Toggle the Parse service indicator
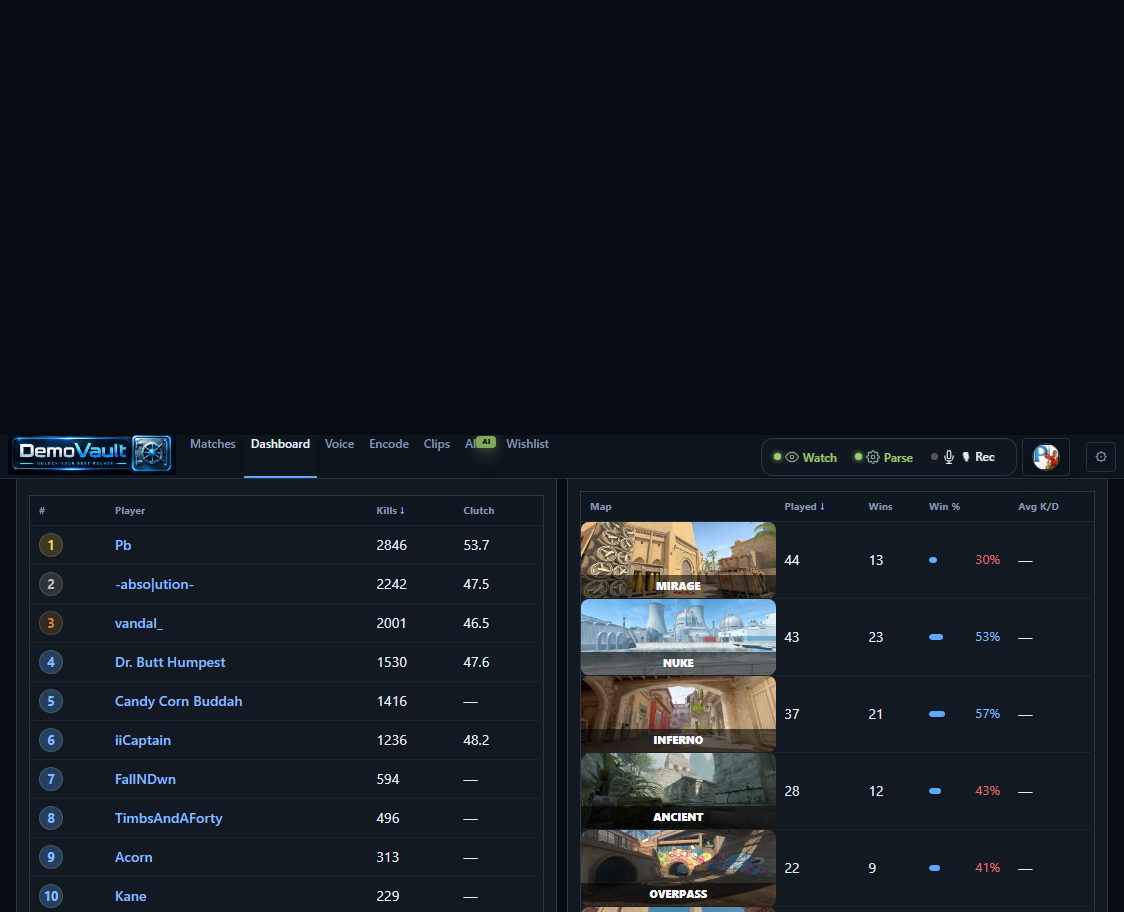The width and height of the screenshot is (1124, 912). (883, 457)
